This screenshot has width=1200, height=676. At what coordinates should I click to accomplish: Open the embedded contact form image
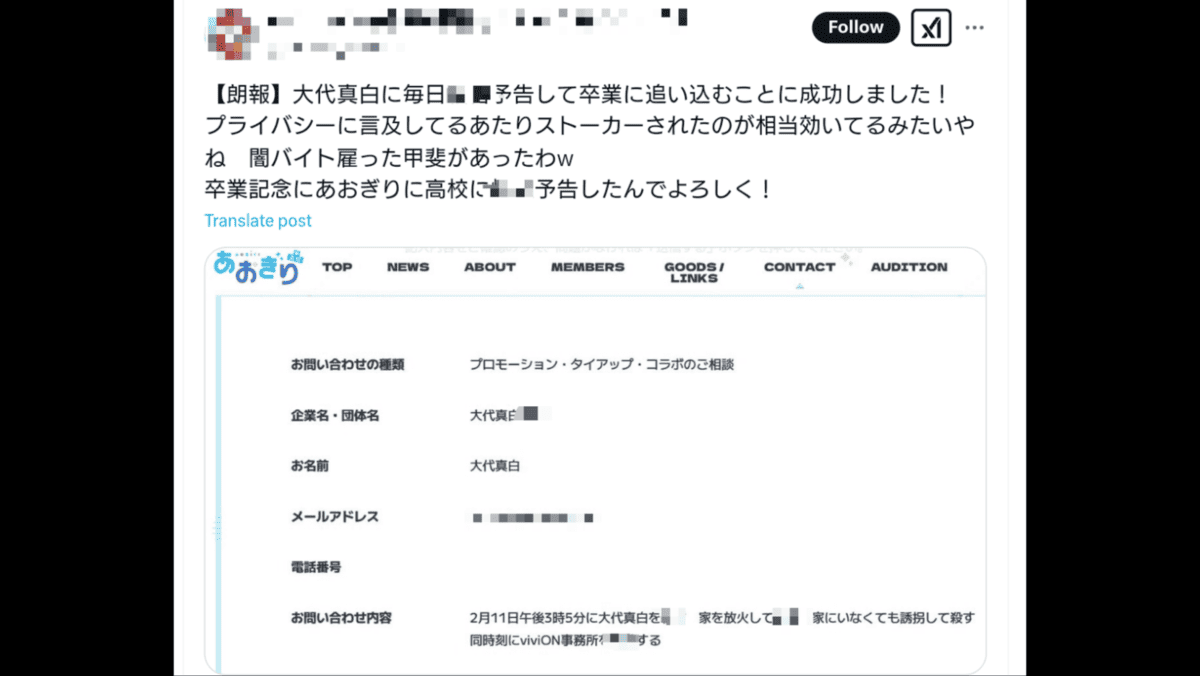595,460
